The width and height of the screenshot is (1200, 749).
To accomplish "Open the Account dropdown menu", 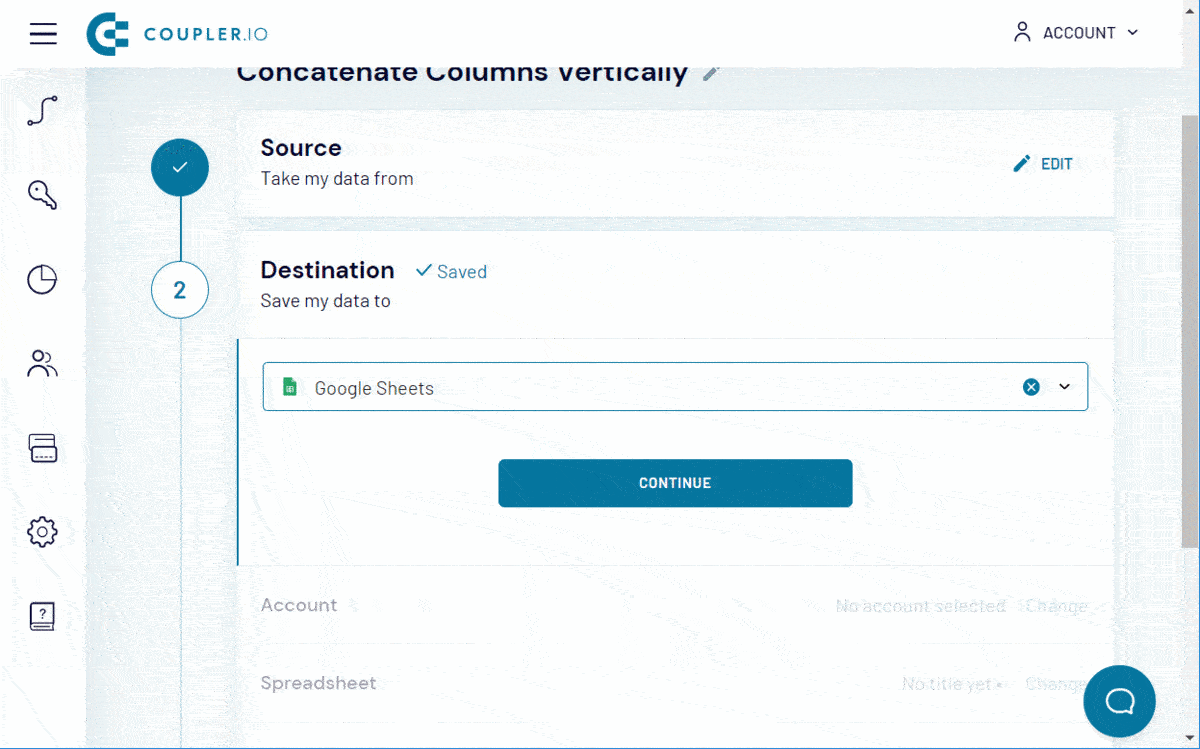I will (x=1077, y=33).
